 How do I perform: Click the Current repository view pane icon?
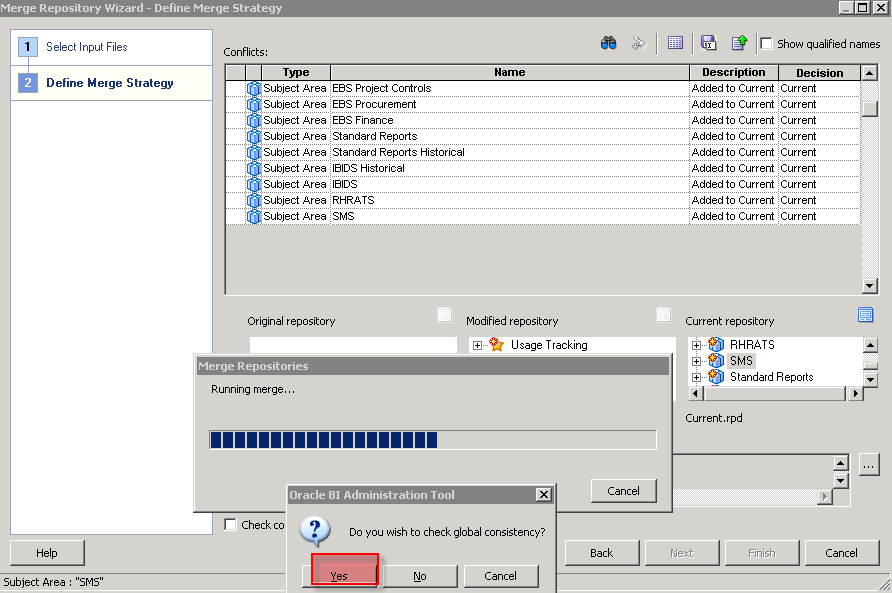pos(865,315)
